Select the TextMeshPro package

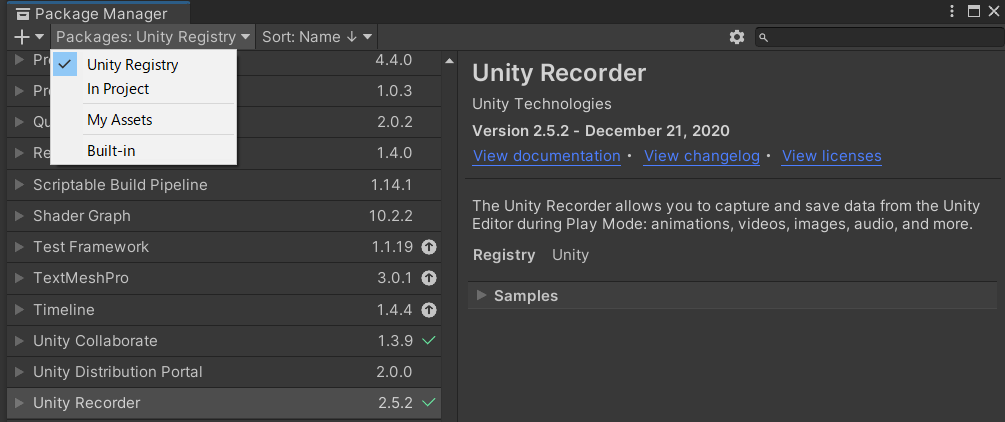tap(224, 278)
